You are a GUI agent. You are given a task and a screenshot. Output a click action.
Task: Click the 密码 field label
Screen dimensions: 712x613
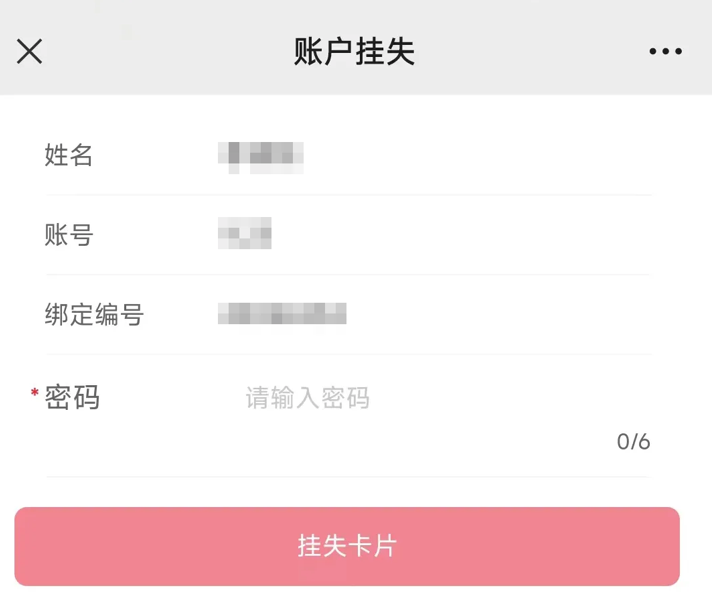pos(73,398)
